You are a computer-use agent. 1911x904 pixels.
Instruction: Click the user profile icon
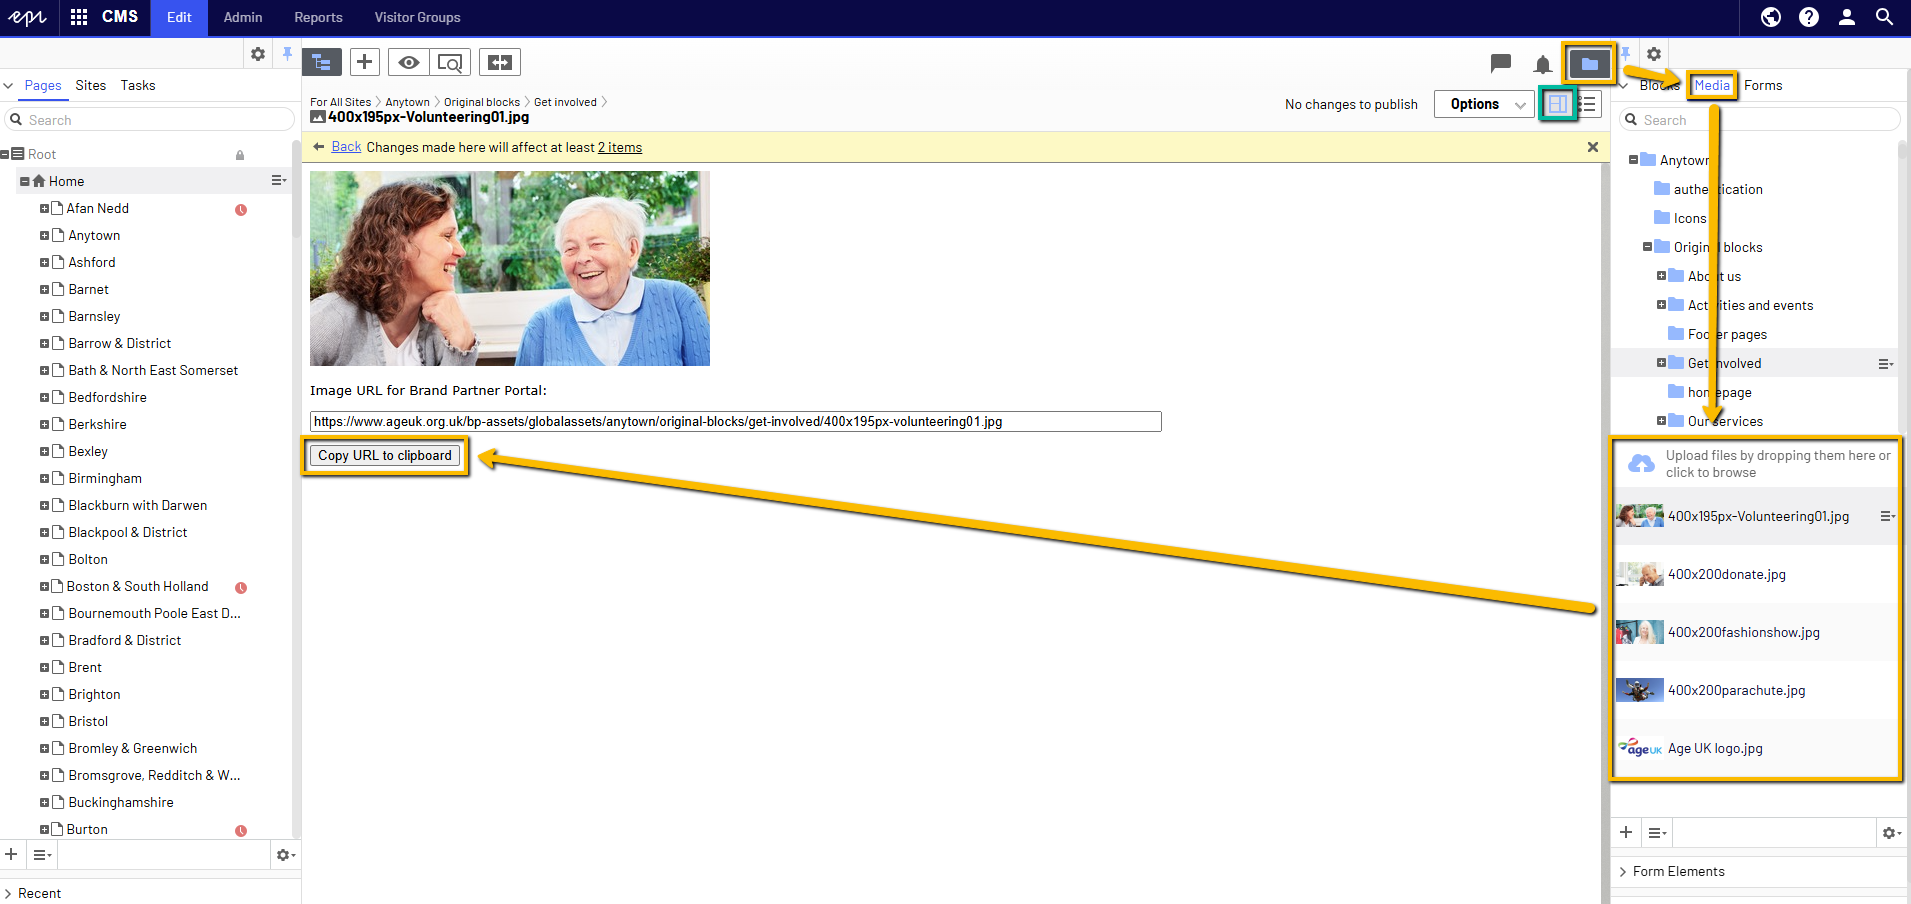click(1846, 17)
